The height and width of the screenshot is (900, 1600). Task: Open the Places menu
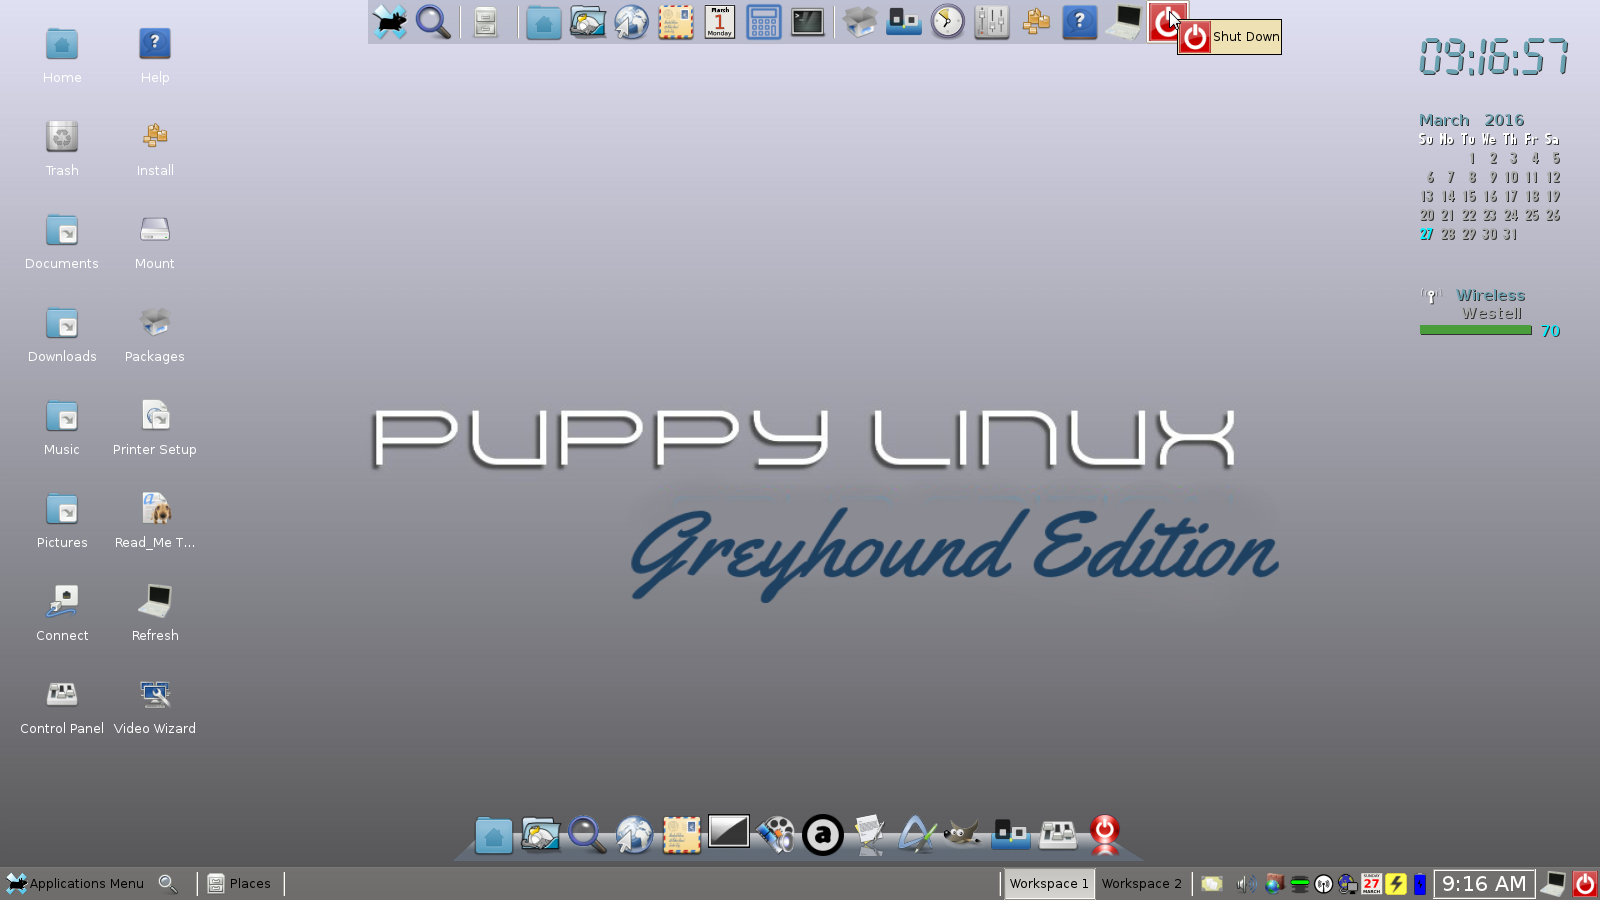(x=239, y=884)
